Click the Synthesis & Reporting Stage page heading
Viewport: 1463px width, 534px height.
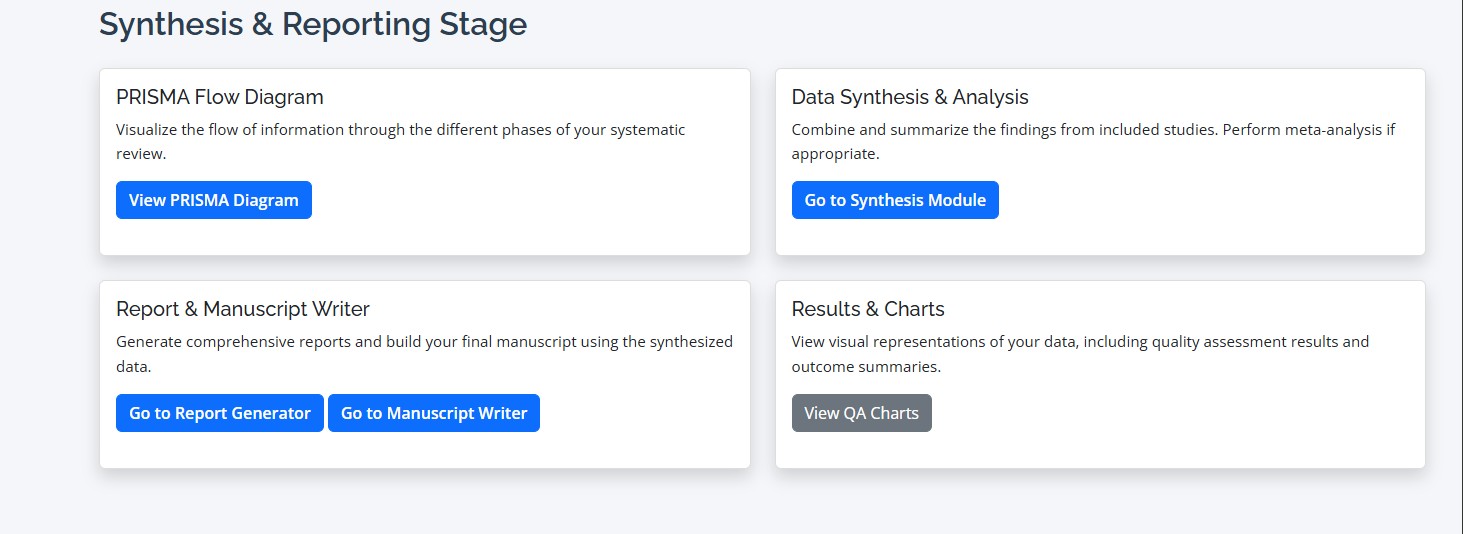(312, 24)
